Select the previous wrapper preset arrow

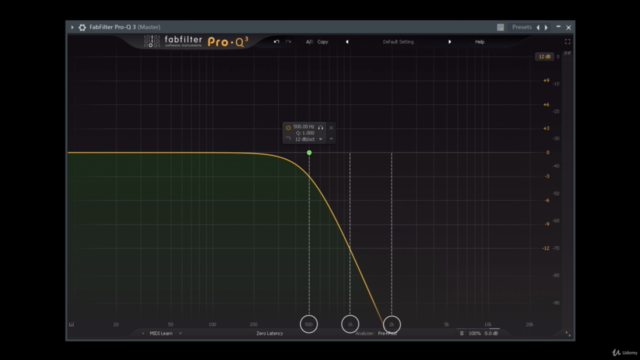pos(538,27)
